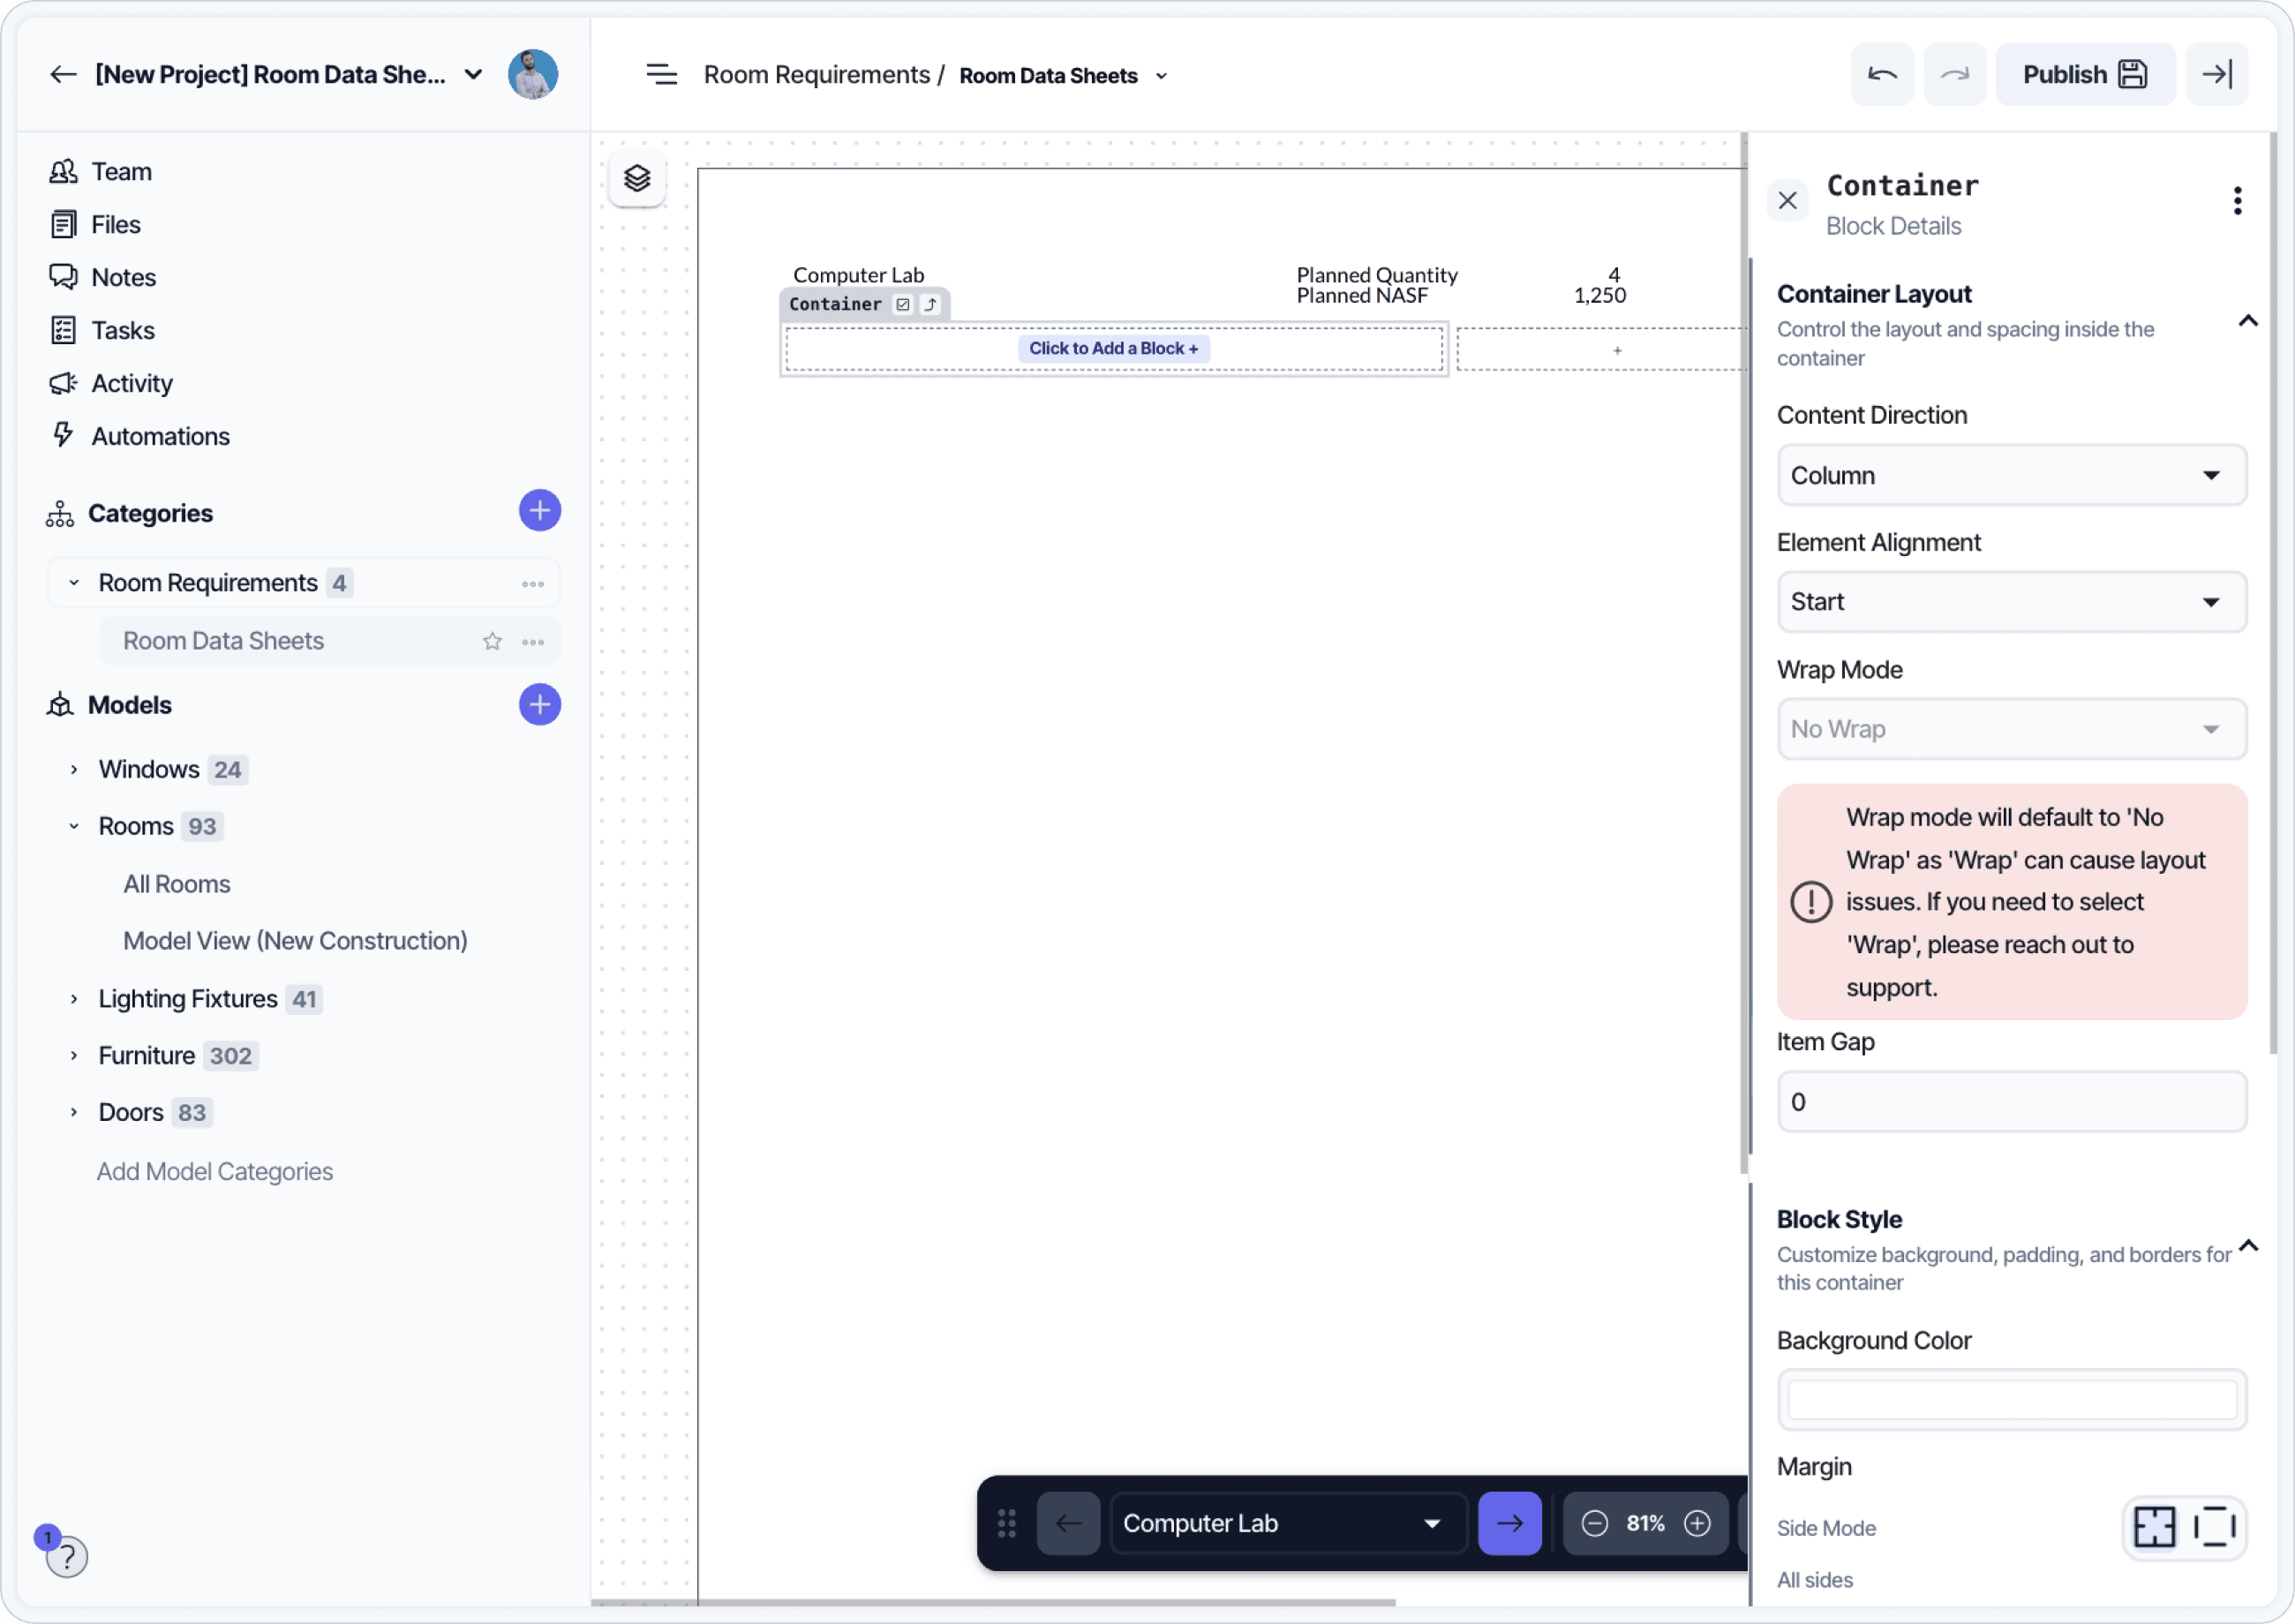This screenshot has width=2295, height=1624.
Task: Click the redo arrow icon
Action: [1954, 75]
